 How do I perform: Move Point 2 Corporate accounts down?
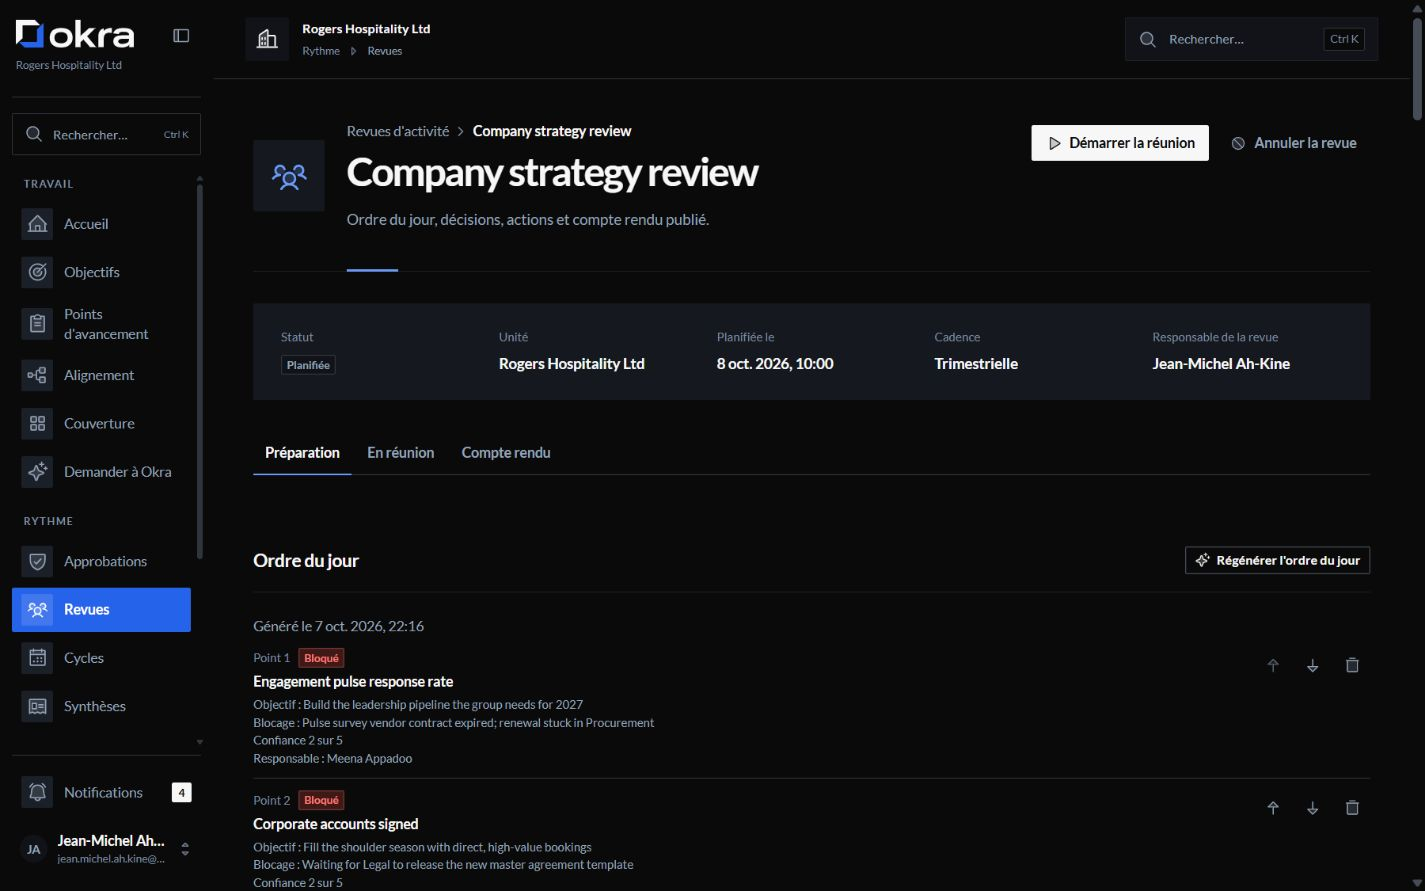pos(1313,808)
